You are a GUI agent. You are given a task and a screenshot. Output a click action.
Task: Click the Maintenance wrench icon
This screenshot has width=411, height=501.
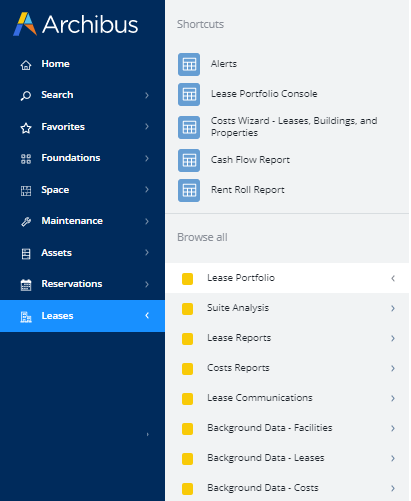[x=26, y=221]
